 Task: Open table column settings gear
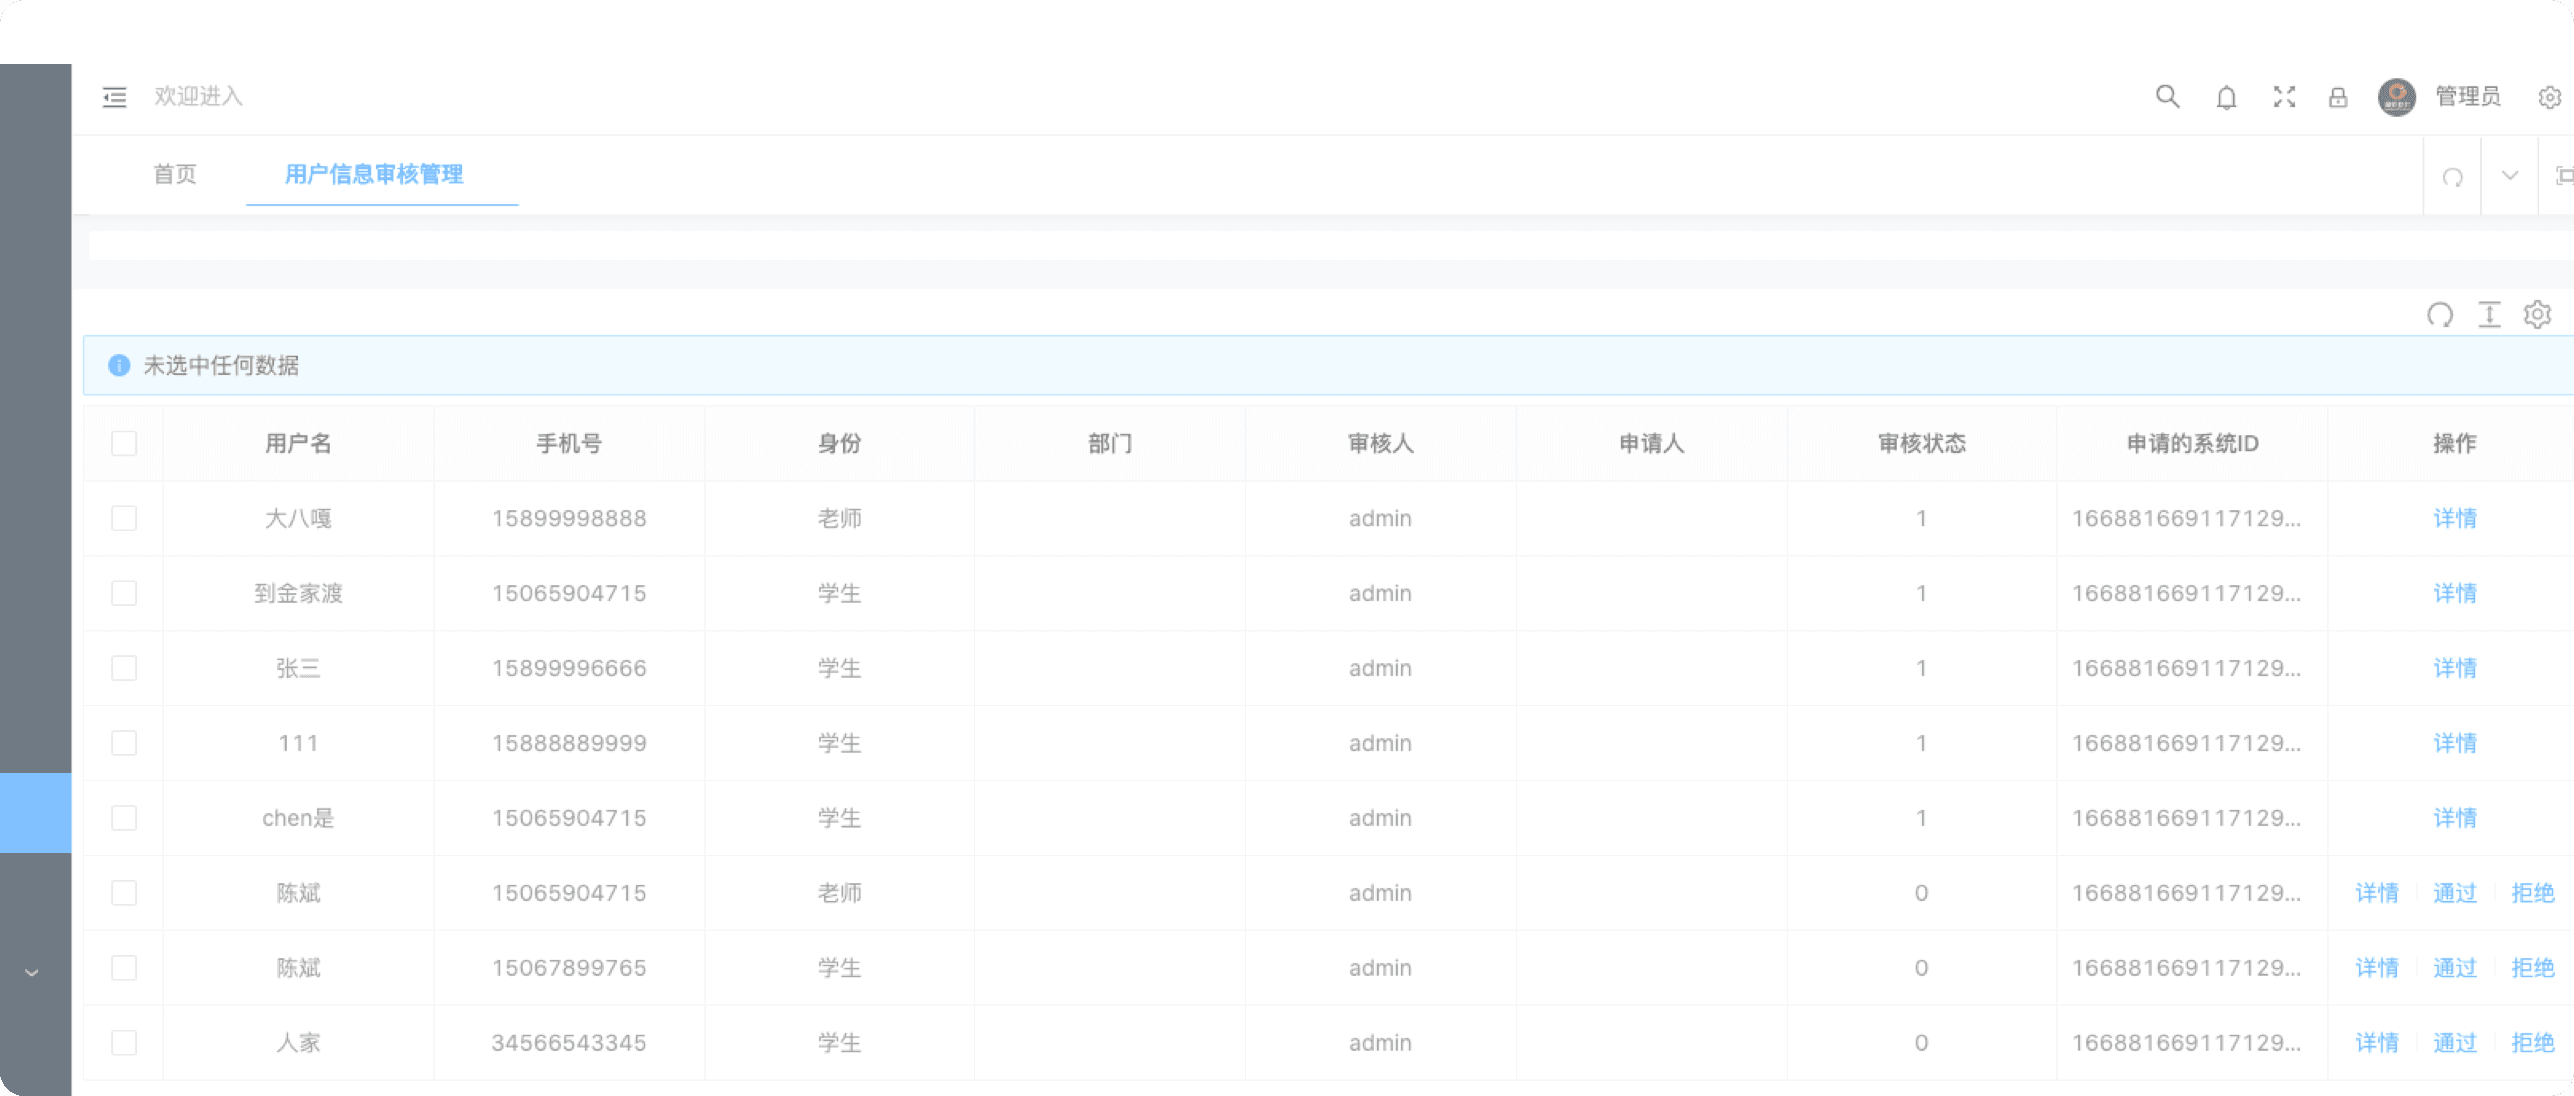point(2537,315)
